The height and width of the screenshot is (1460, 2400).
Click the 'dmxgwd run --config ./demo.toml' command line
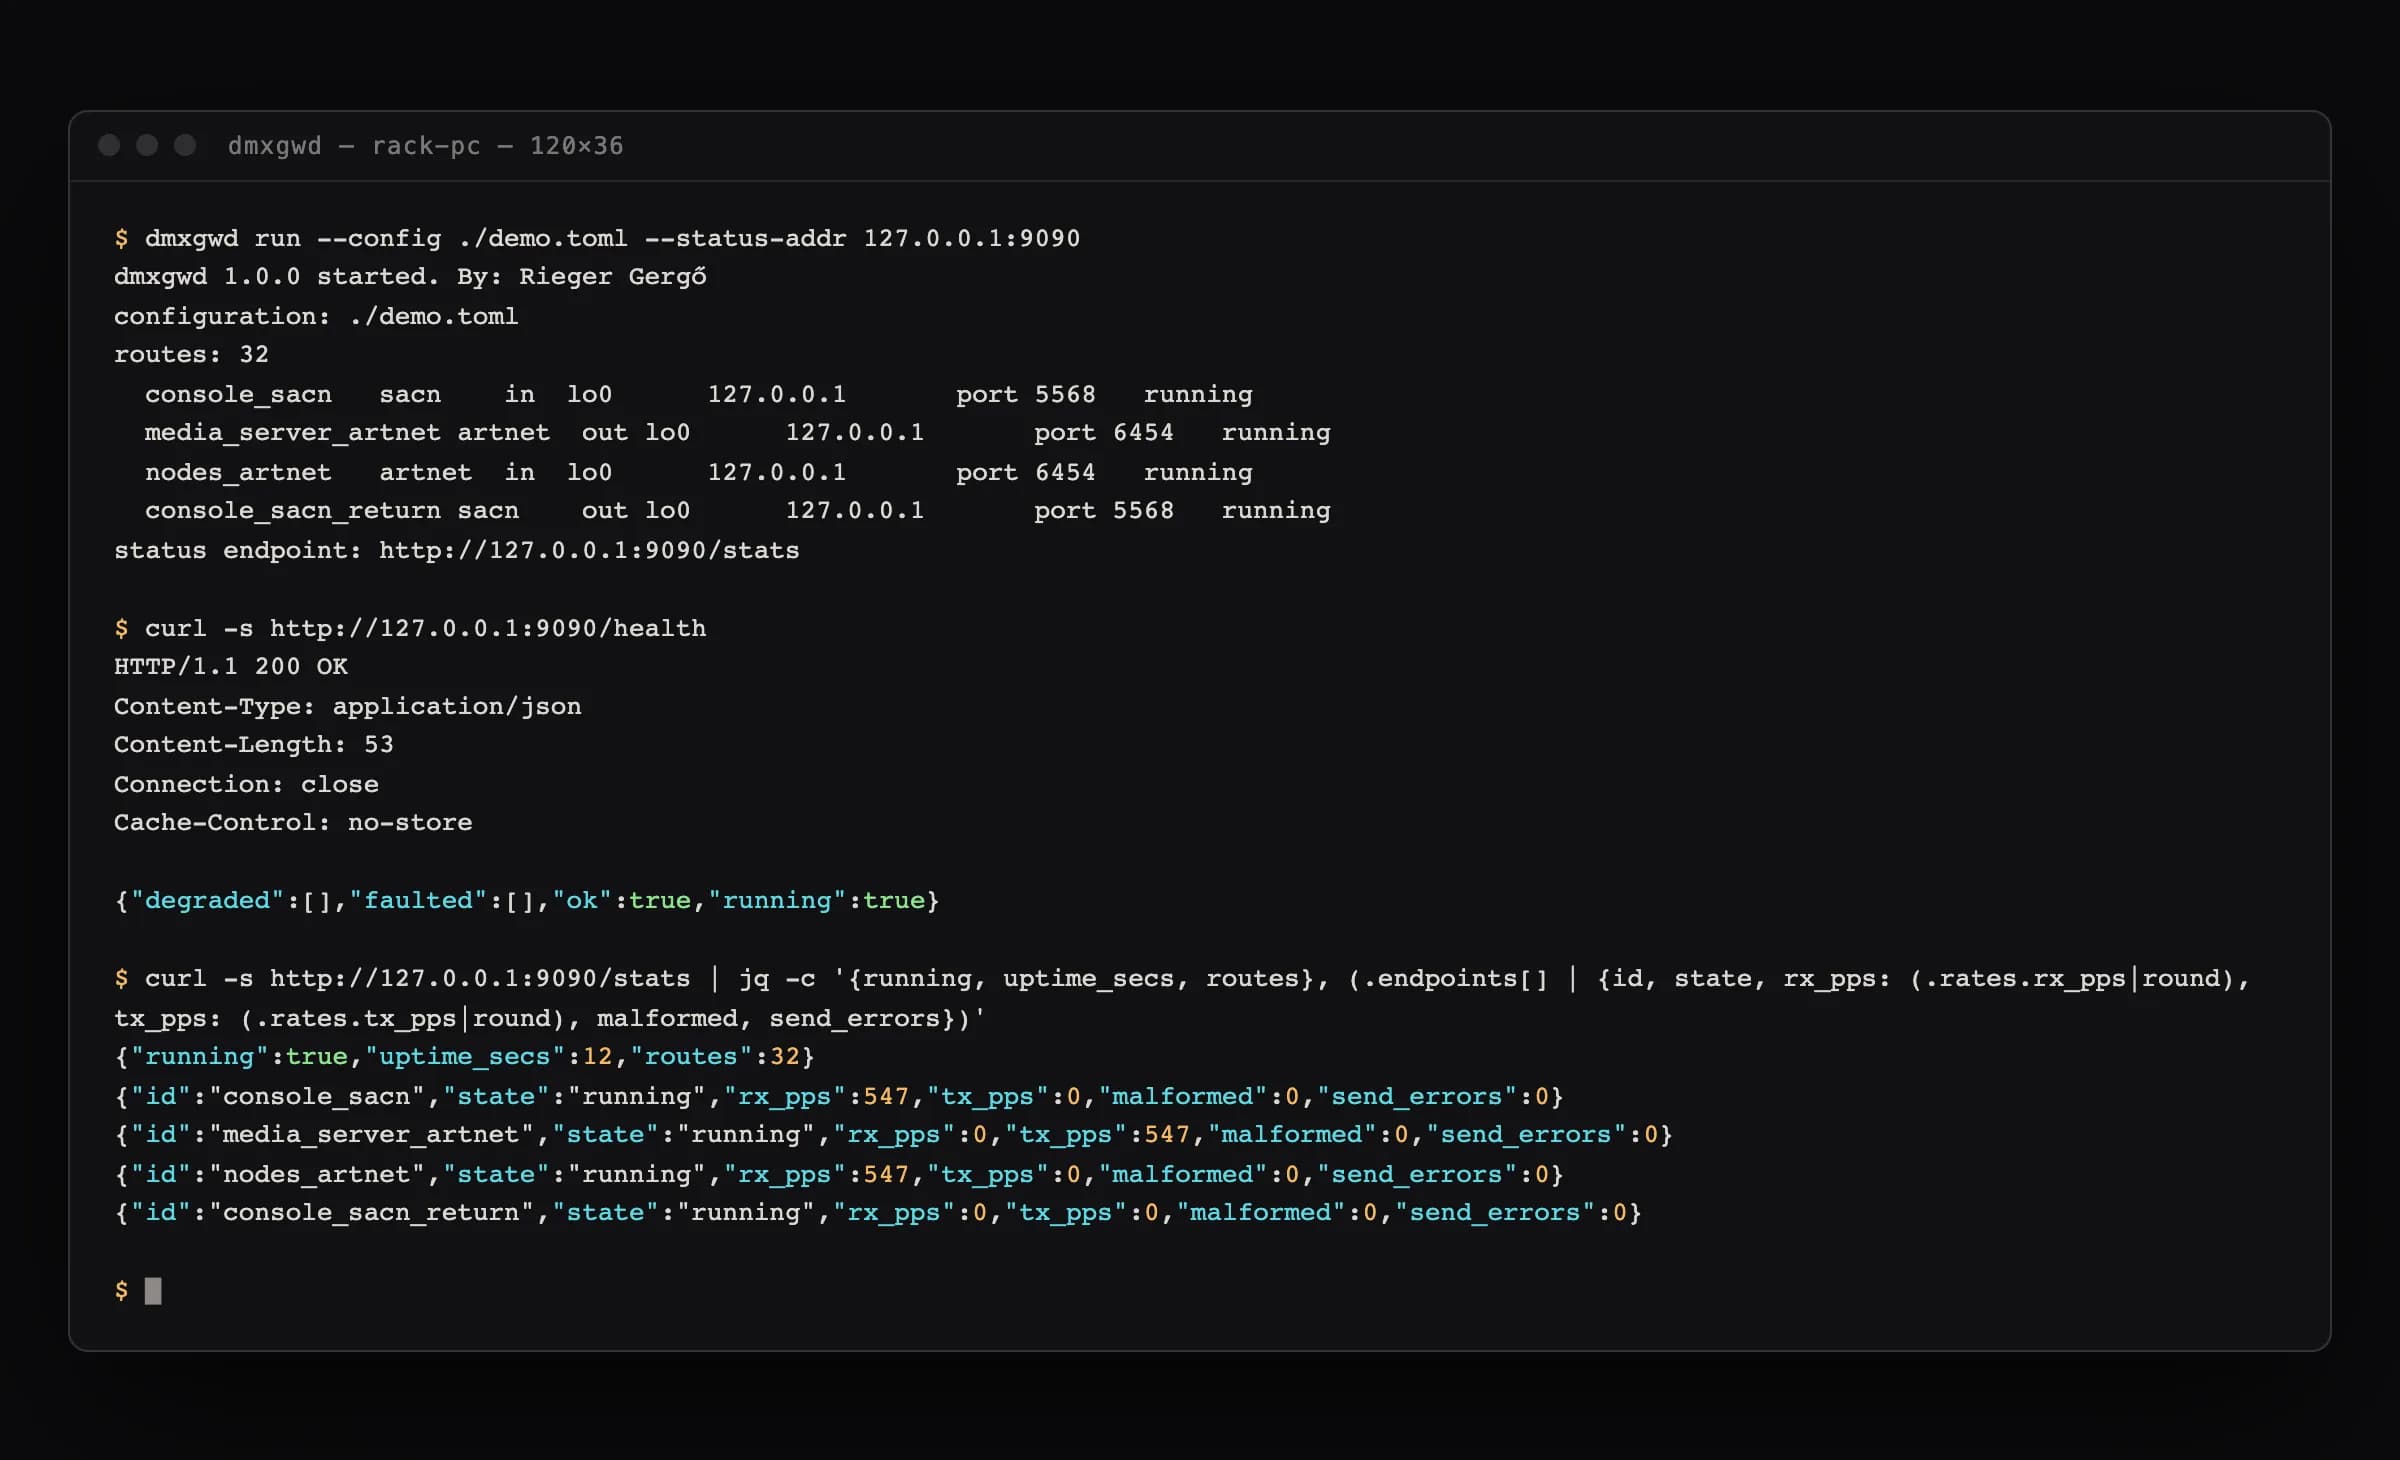tap(597, 238)
